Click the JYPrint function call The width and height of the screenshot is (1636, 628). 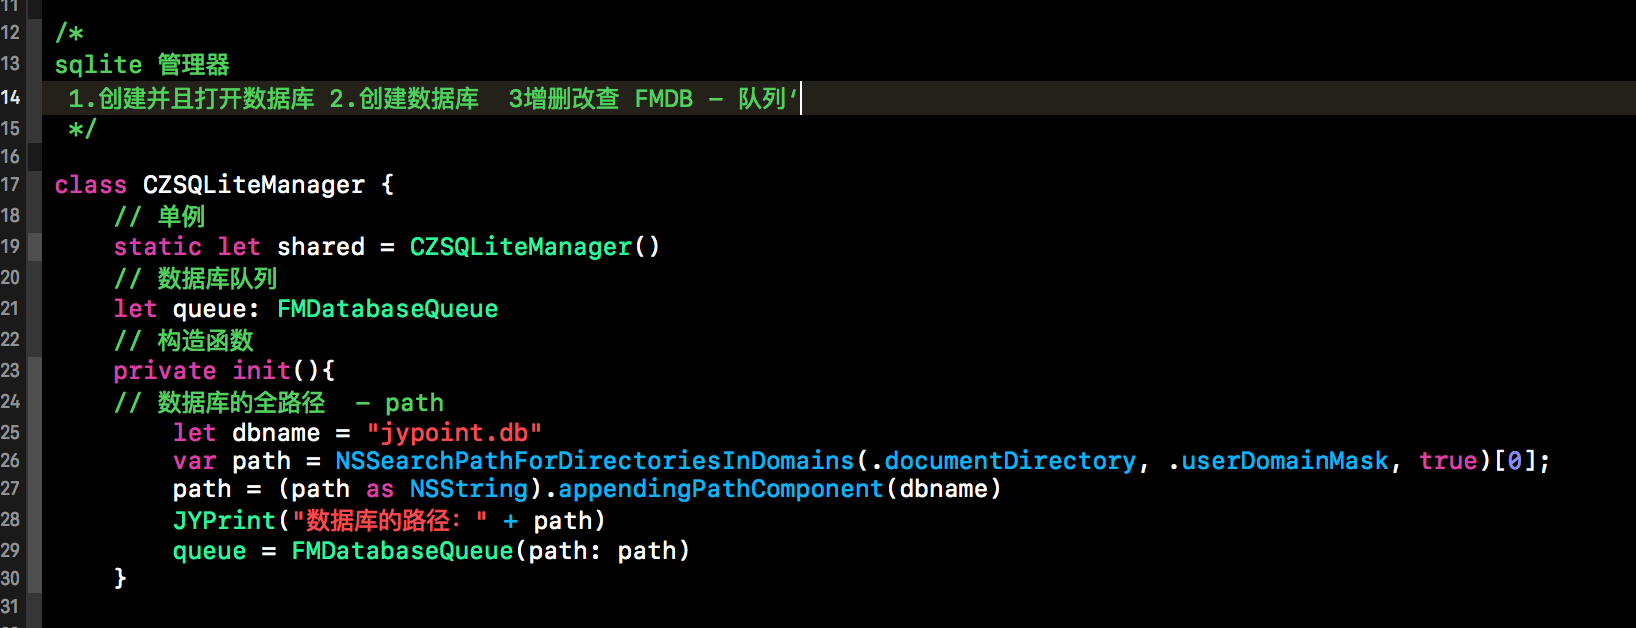point(224,521)
